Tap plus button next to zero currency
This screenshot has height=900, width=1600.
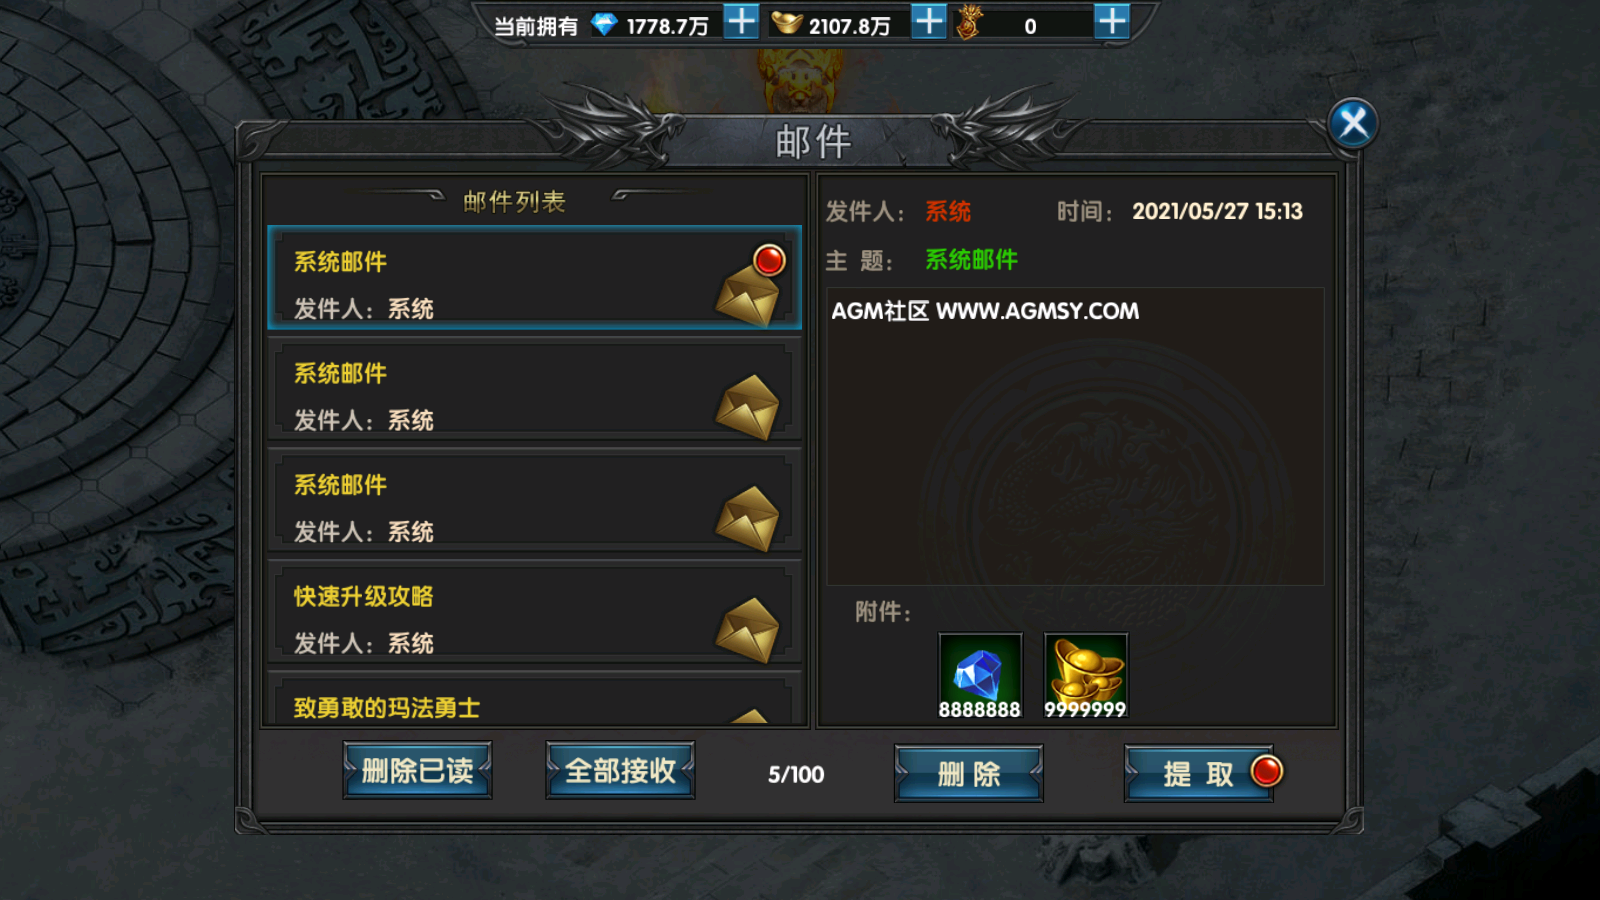coord(1112,21)
